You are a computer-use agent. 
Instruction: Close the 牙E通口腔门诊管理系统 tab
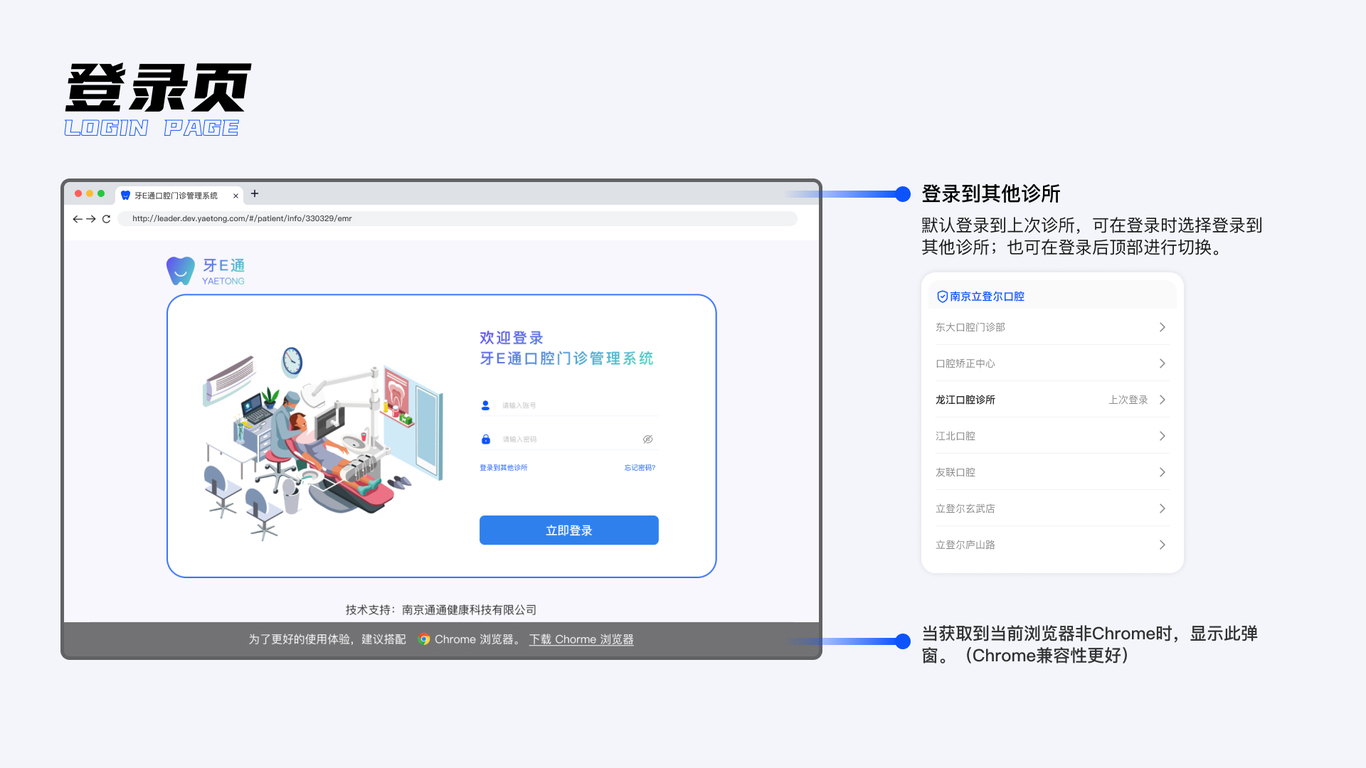(x=236, y=196)
